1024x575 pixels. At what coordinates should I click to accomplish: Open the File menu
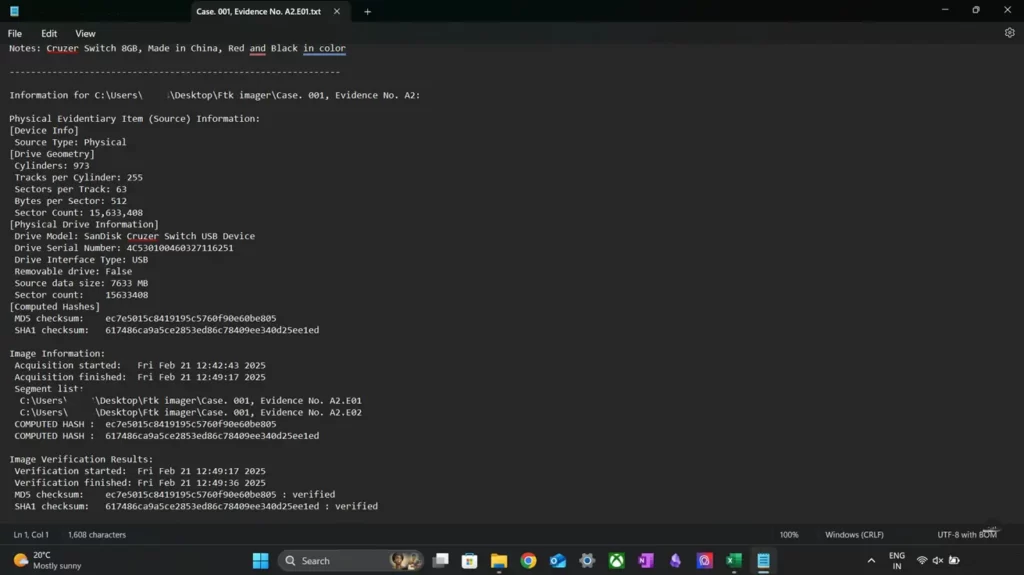(15, 34)
